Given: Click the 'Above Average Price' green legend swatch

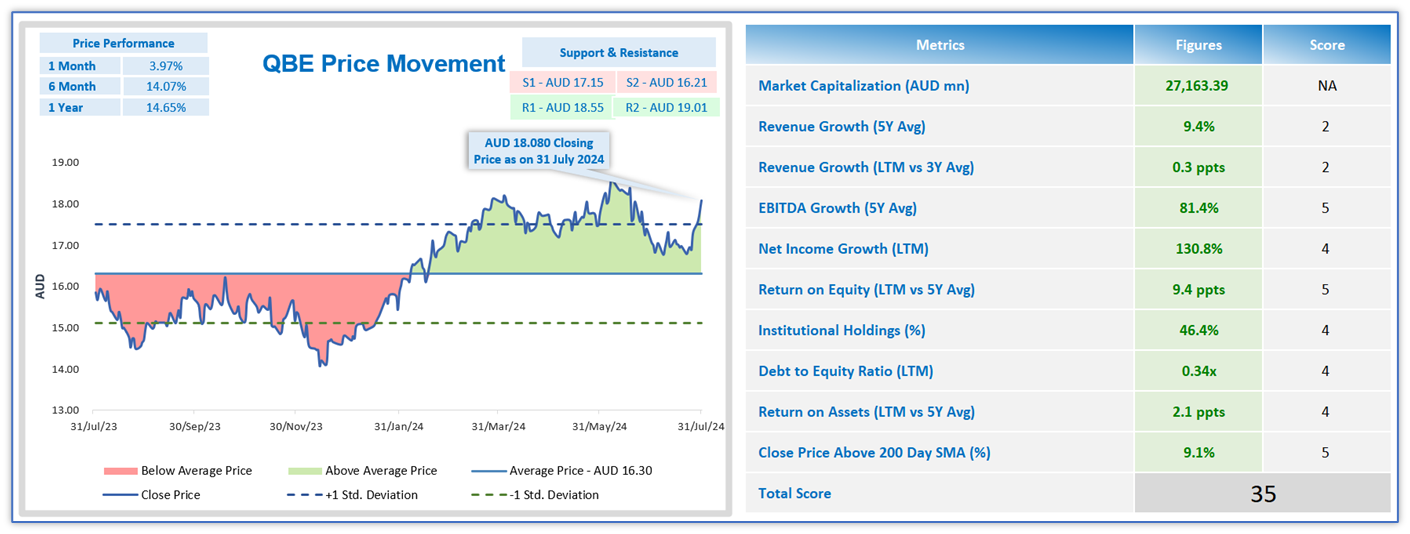Looking at the screenshot, I should click(303, 470).
